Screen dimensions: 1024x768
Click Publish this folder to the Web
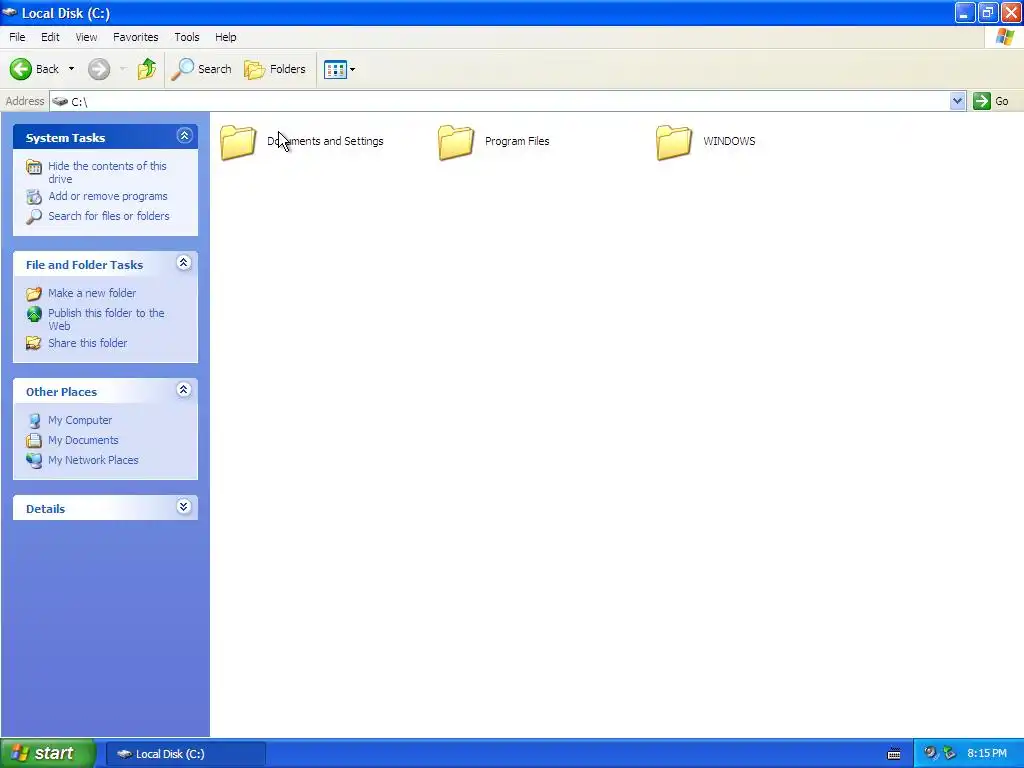tap(106, 319)
